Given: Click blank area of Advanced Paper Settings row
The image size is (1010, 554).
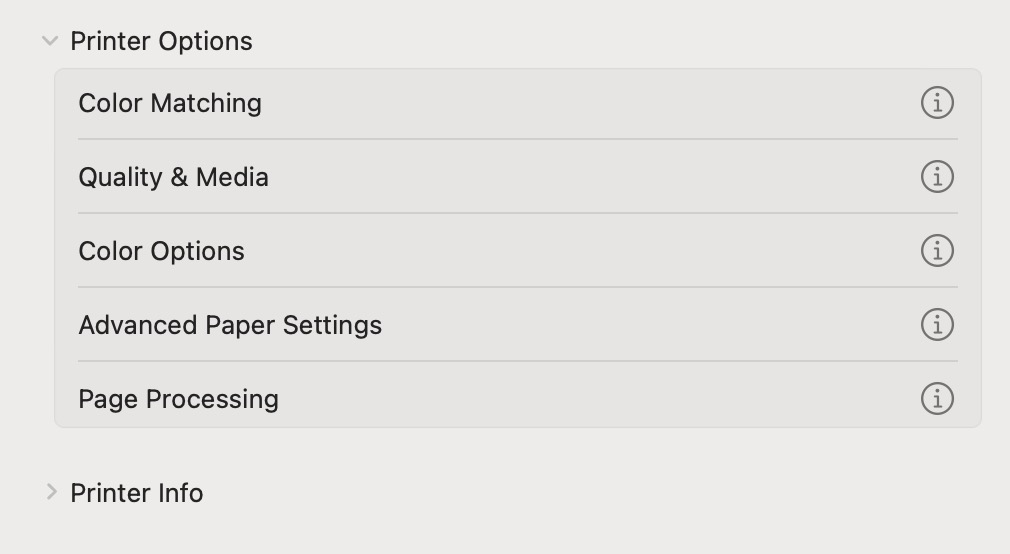Looking at the screenshot, I should [x=640, y=325].
